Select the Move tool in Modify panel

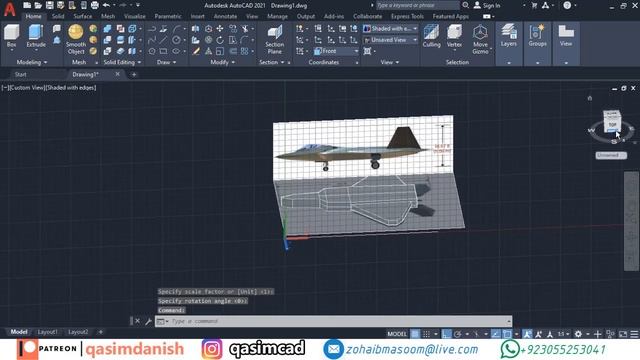[220, 29]
